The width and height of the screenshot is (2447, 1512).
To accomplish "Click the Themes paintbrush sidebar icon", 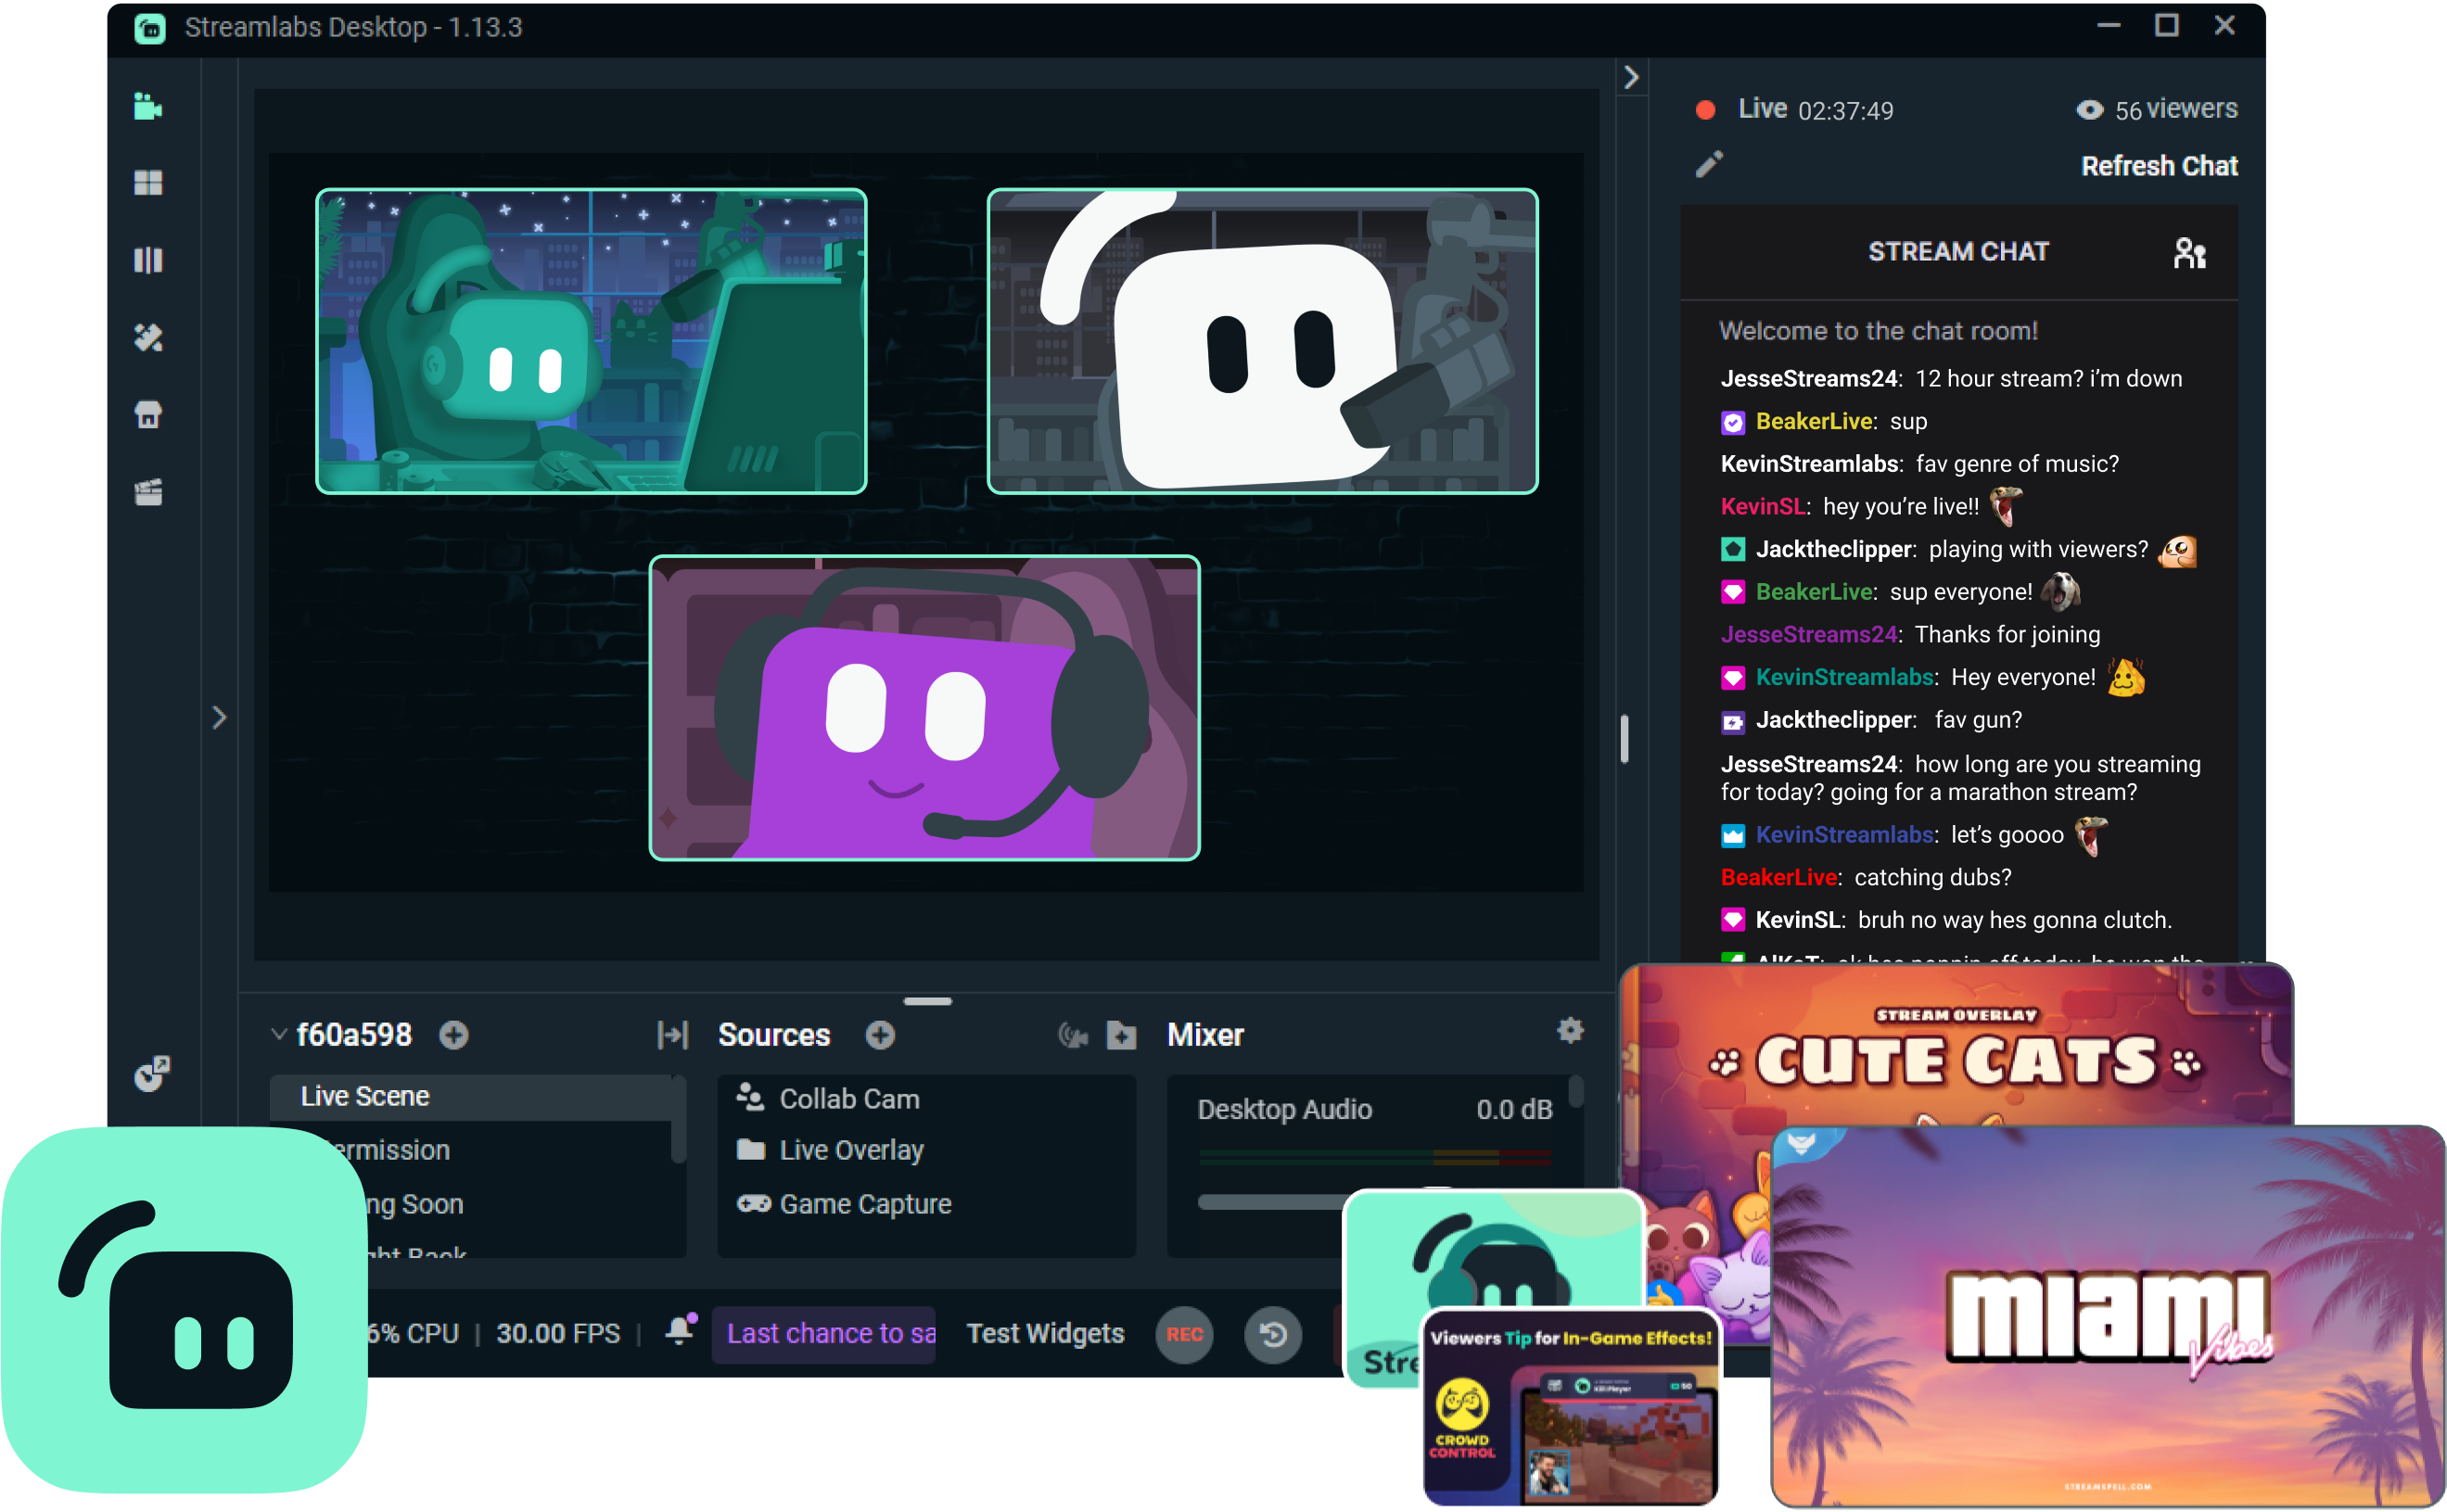I will tap(148, 338).
